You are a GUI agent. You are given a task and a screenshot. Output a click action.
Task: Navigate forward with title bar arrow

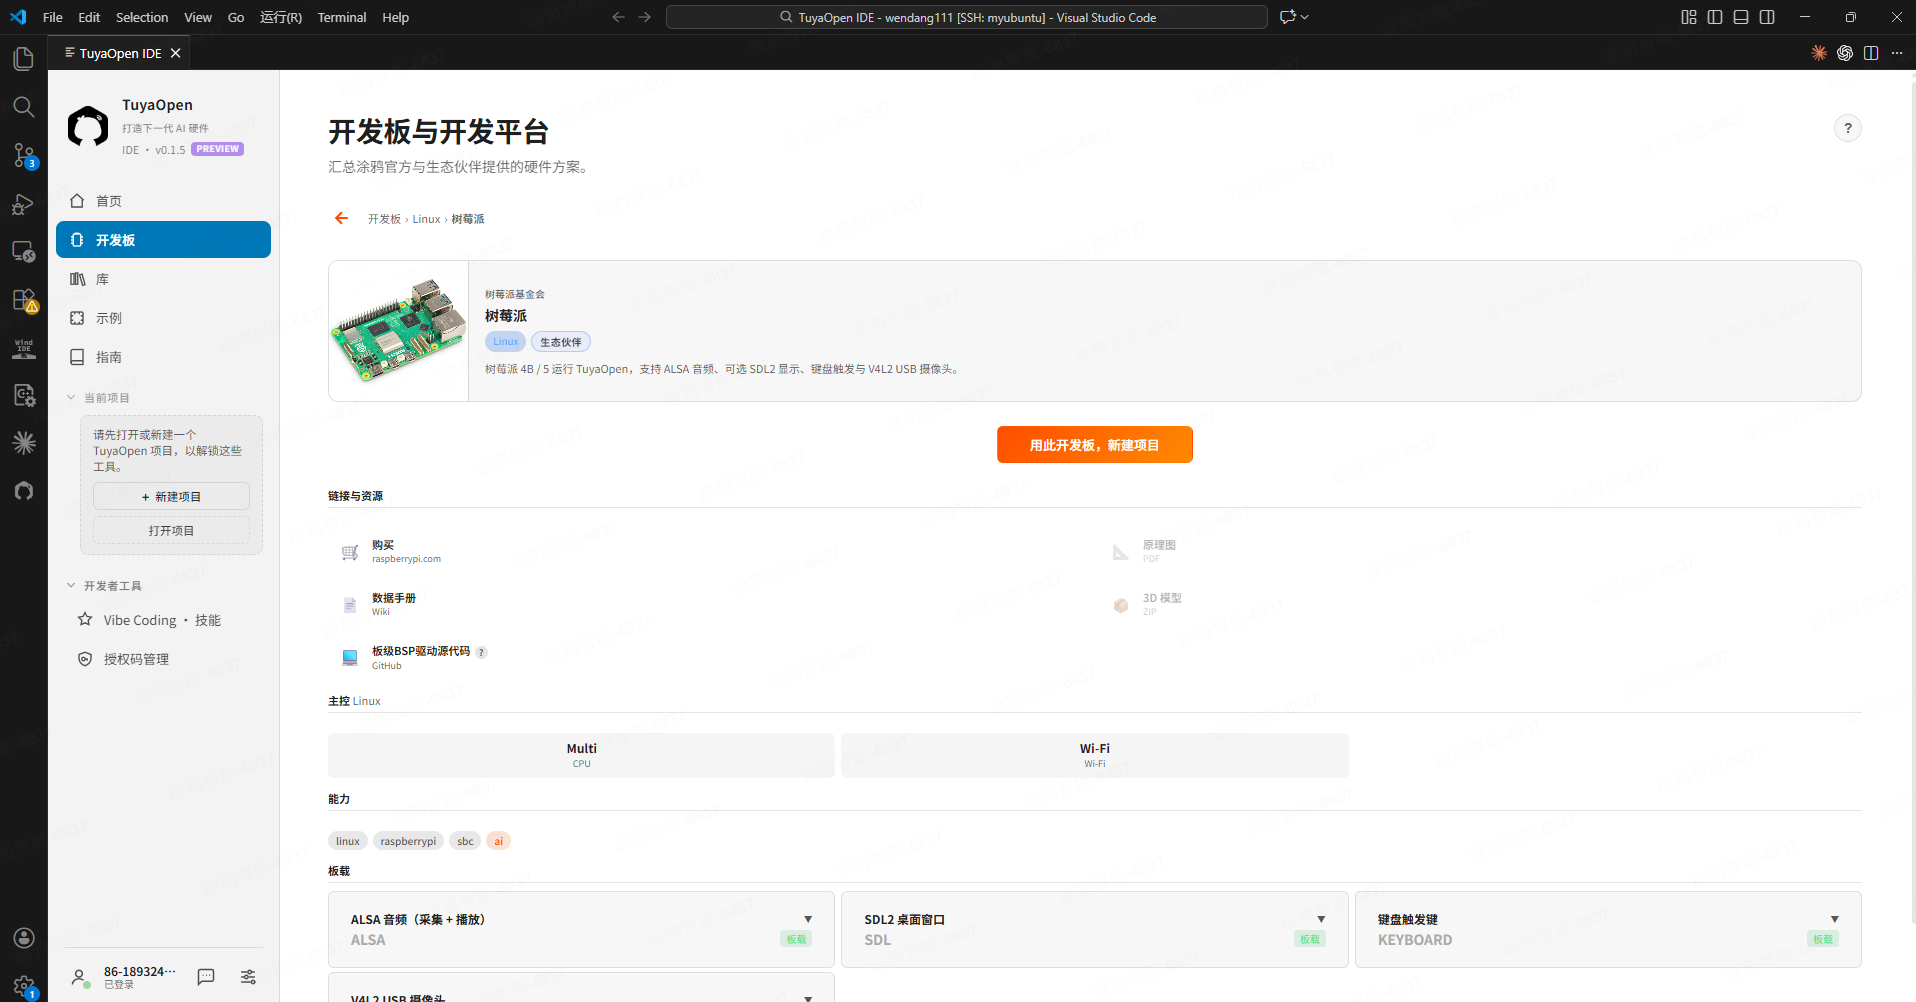[x=644, y=17]
